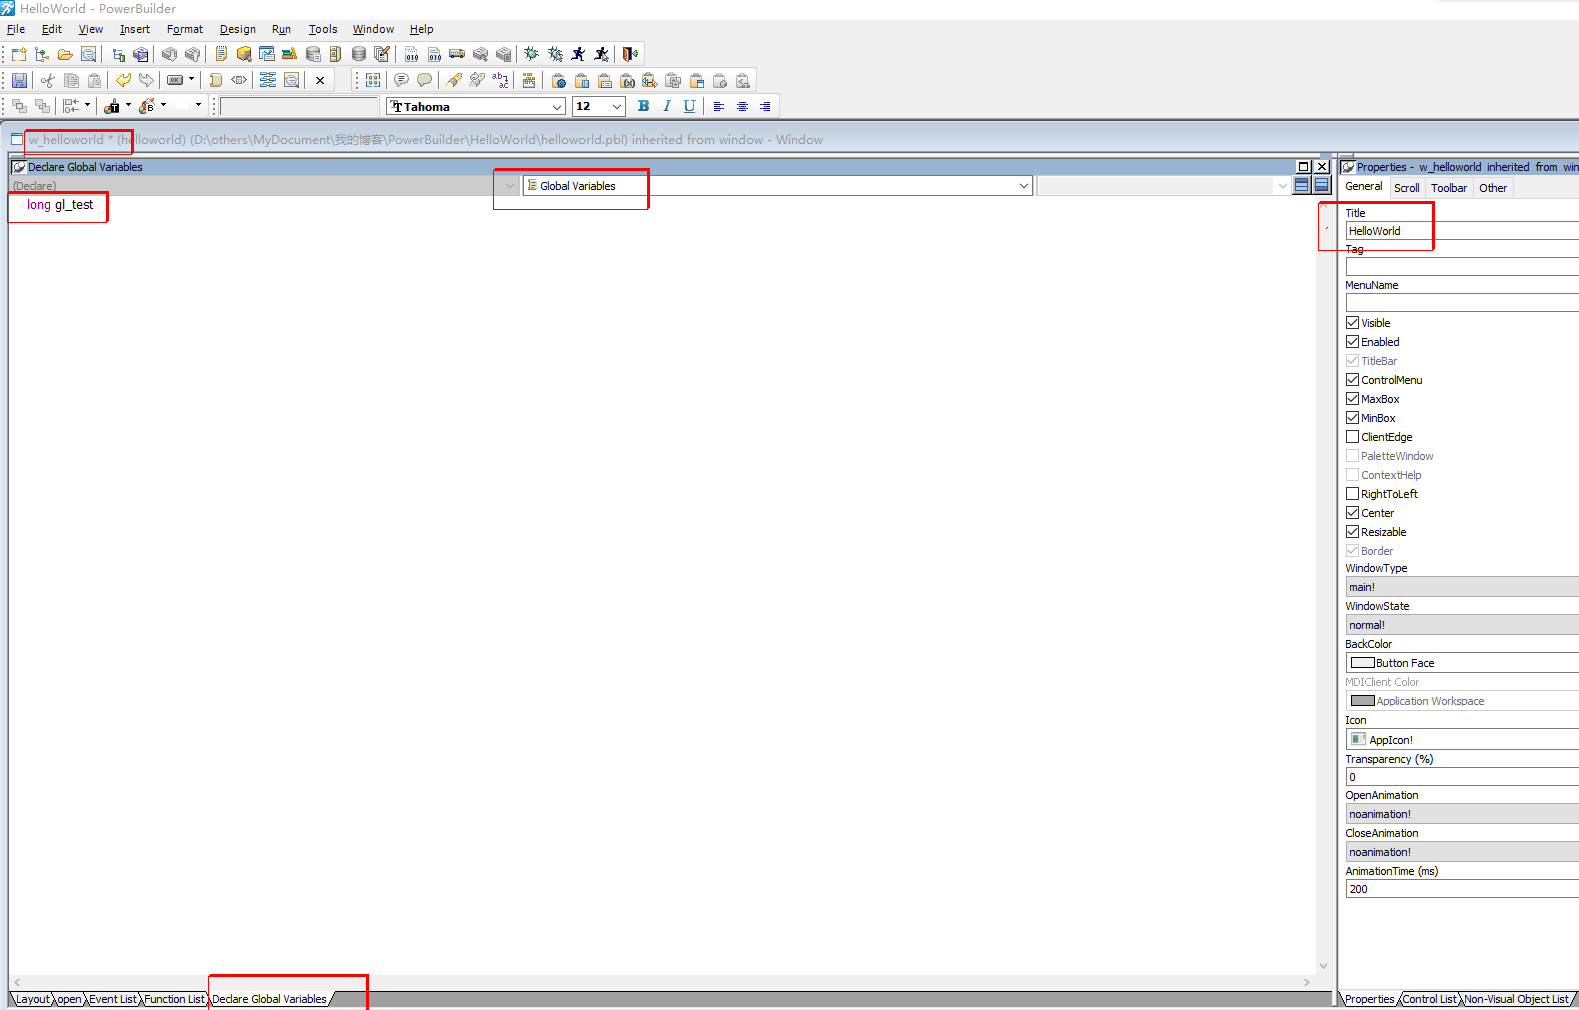Open the CloseAnimation noanimation! dropdown
The height and width of the screenshot is (1010, 1579).
pos(1462,852)
